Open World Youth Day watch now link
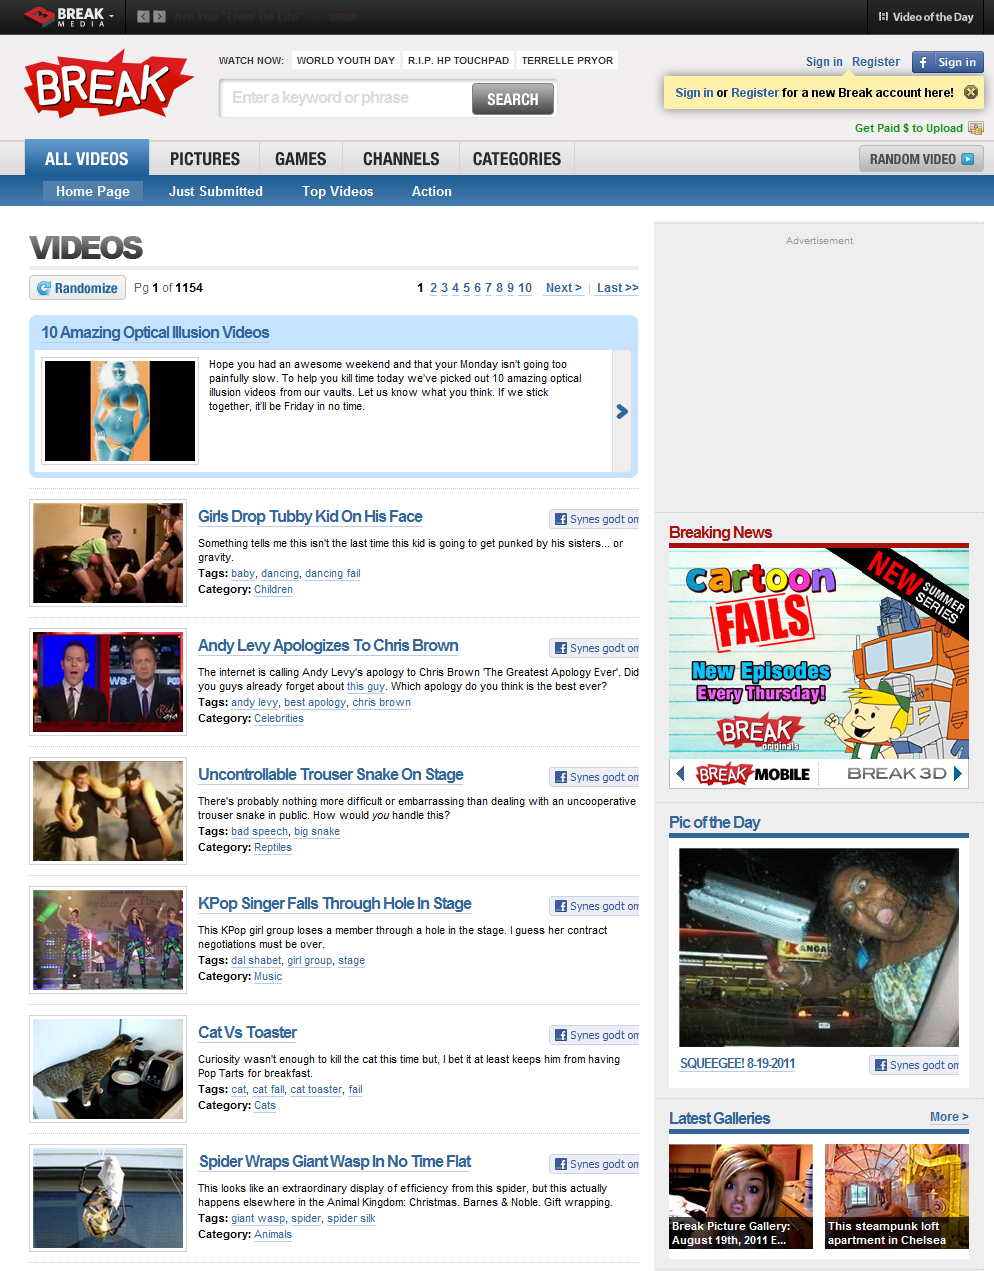The width and height of the screenshot is (994, 1271). point(346,60)
